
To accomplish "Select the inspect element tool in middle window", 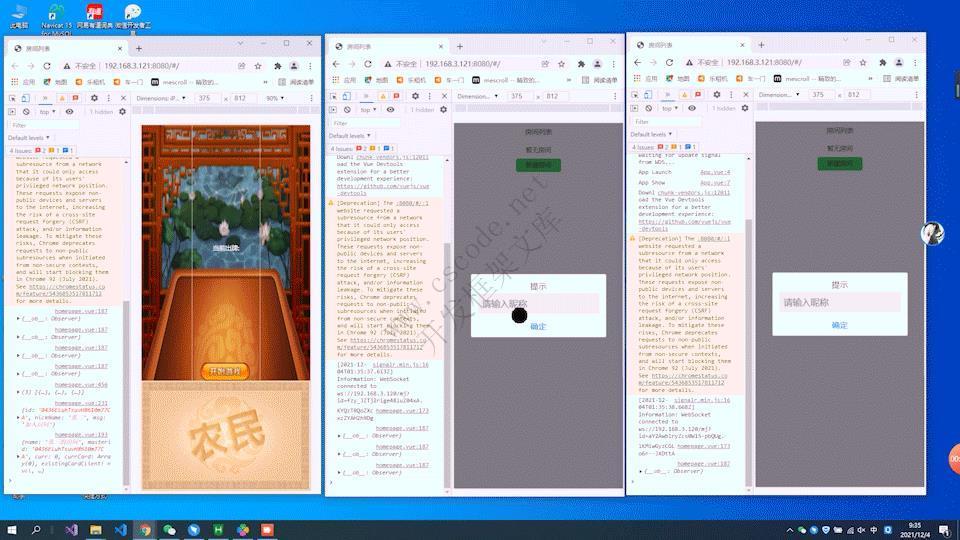I will click(x=335, y=96).
